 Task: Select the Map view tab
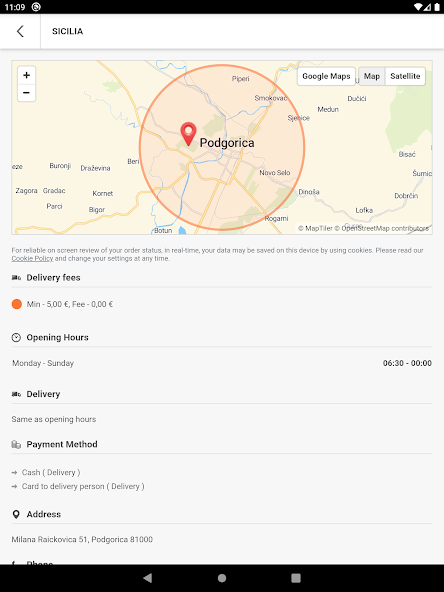(x=372, y=76)
